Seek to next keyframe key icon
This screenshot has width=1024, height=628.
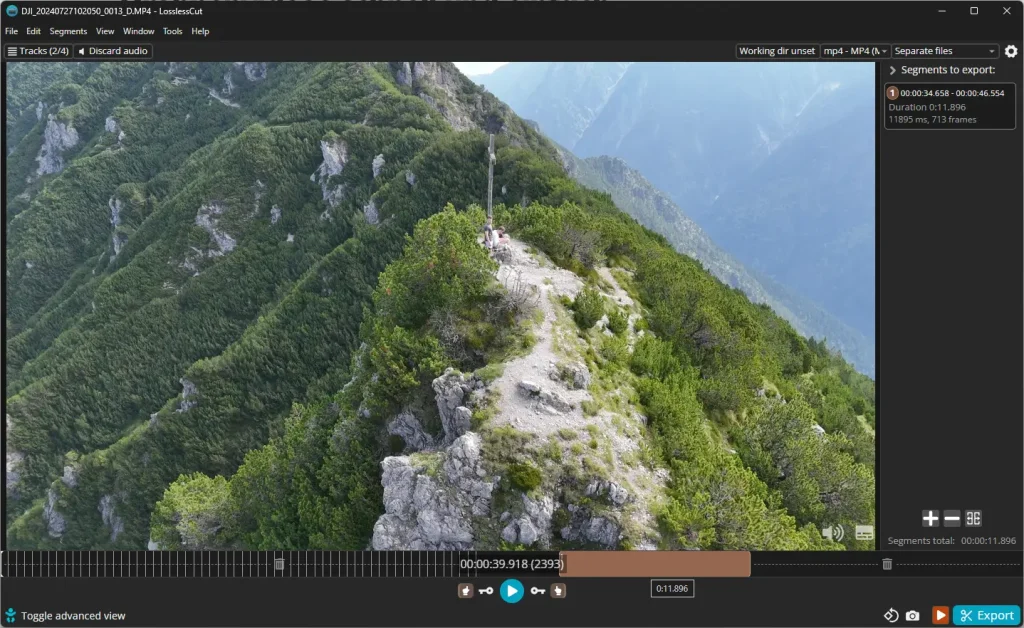537,591
